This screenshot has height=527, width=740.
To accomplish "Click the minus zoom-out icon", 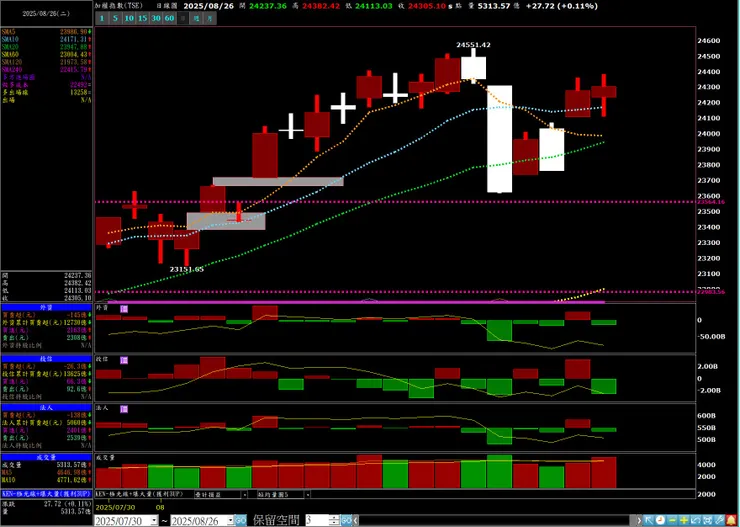I will (673, 520).
